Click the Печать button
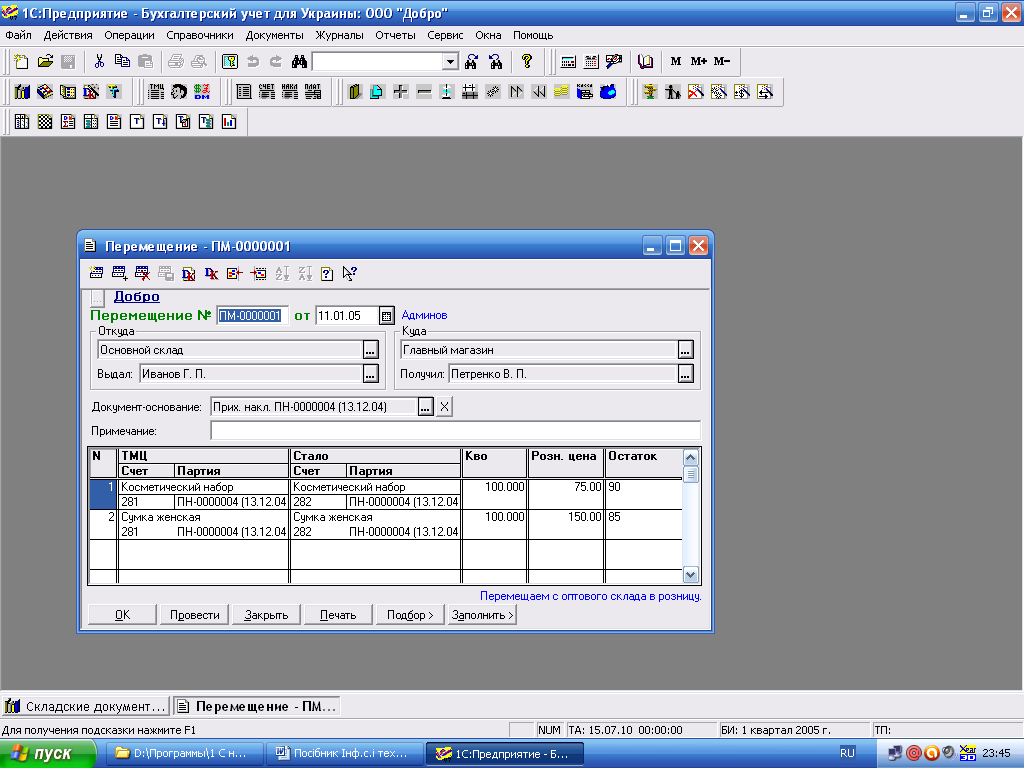The width and height of the screenshot is (1024, 768). [x=338, y=615]
